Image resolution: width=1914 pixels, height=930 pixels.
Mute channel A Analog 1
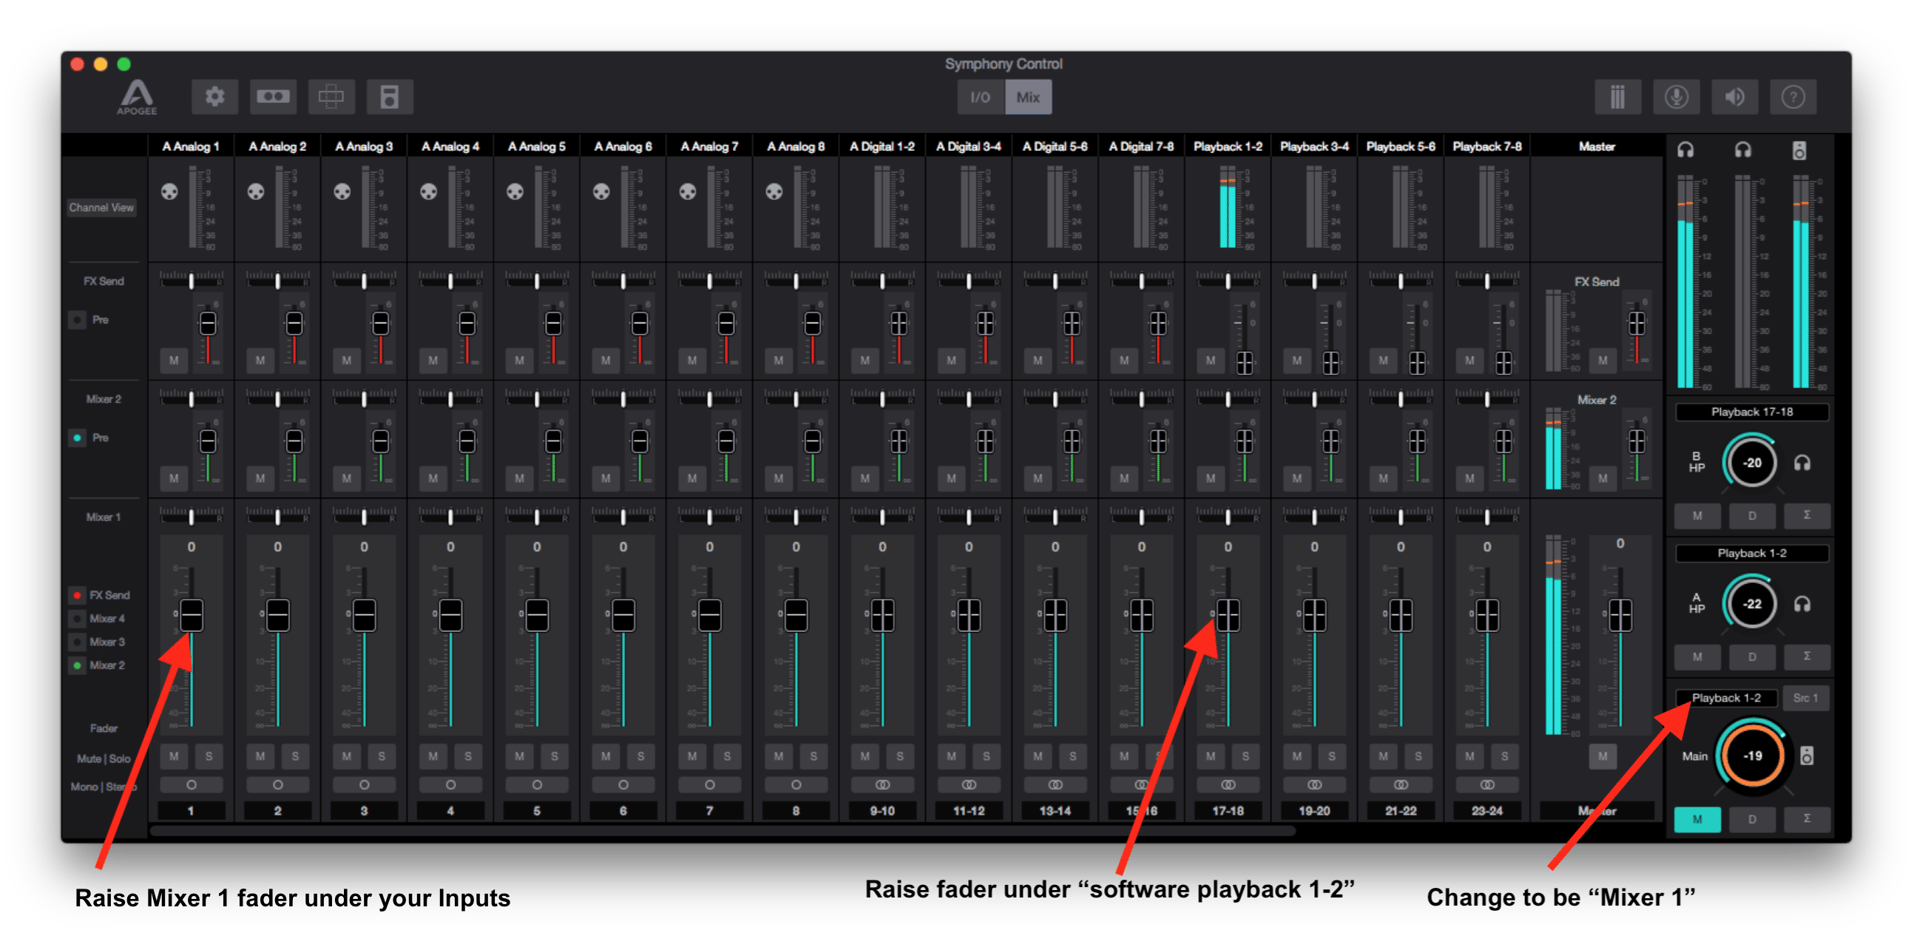tap(173, 757)
